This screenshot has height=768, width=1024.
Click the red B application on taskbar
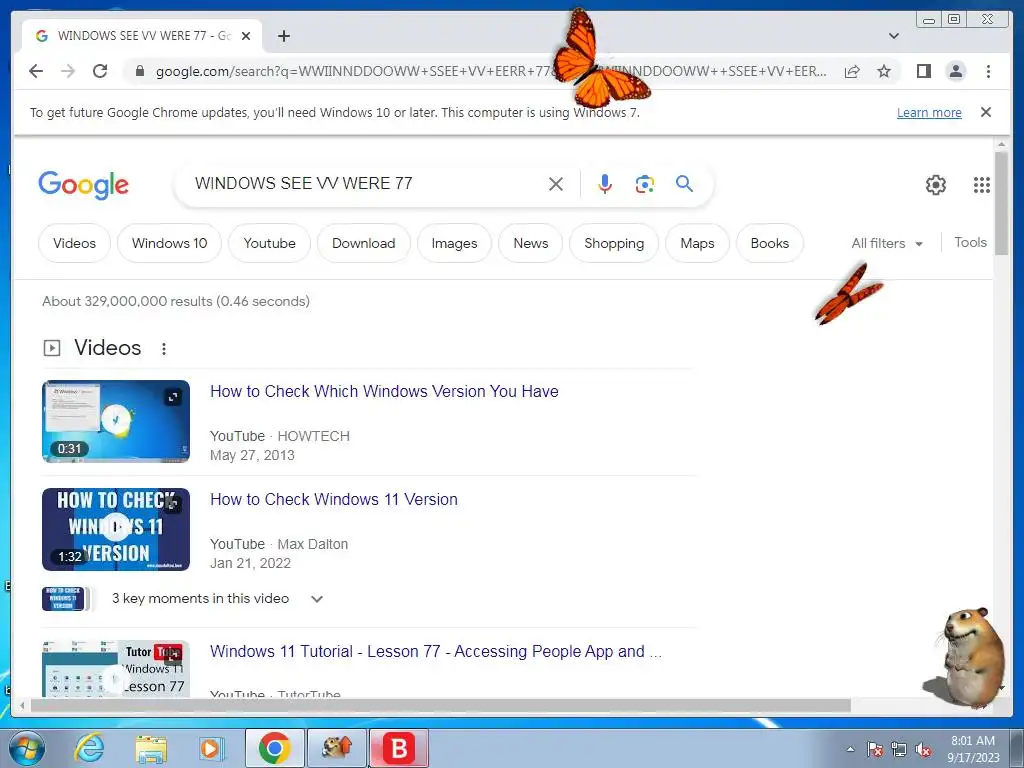(399, 748)
